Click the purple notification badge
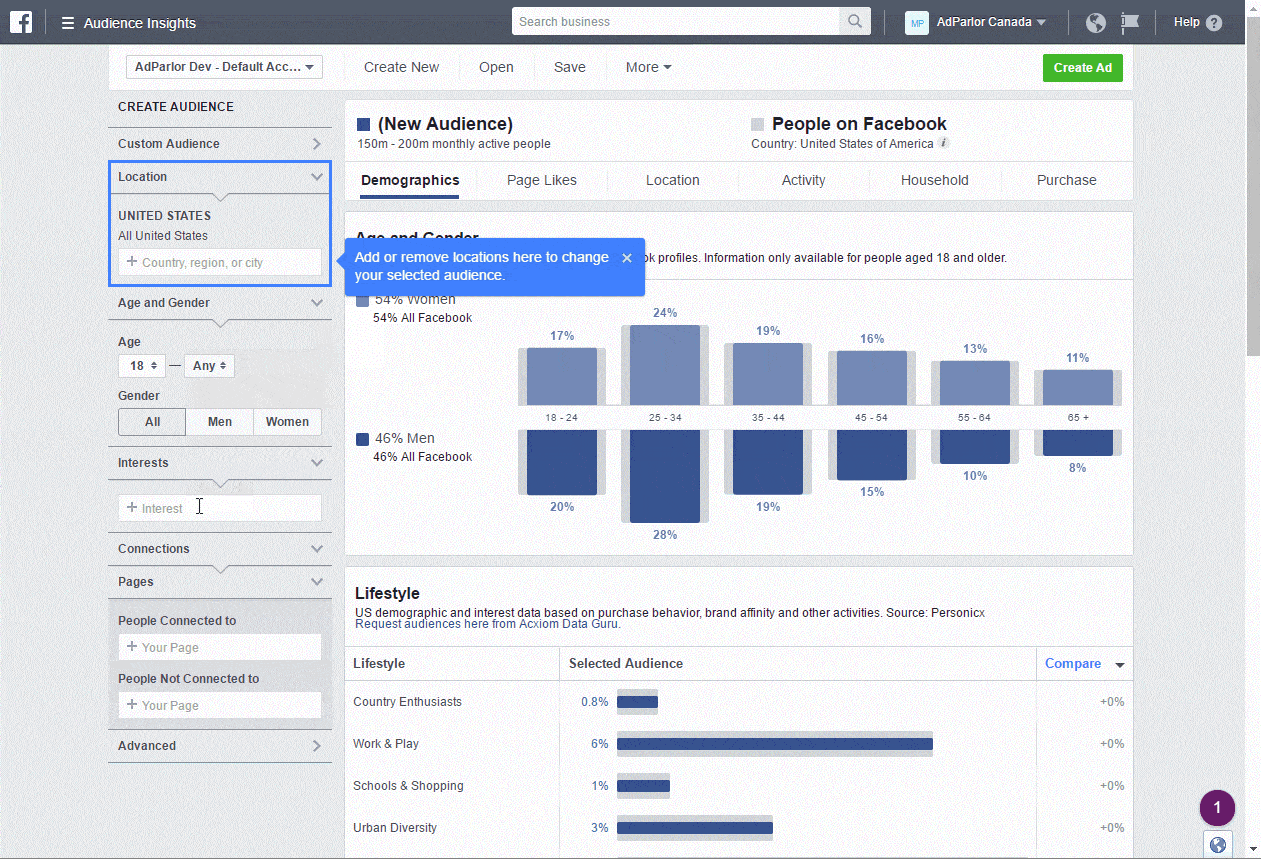Viewport: 1261px width, 859px height. click(x=1217, y=807)
